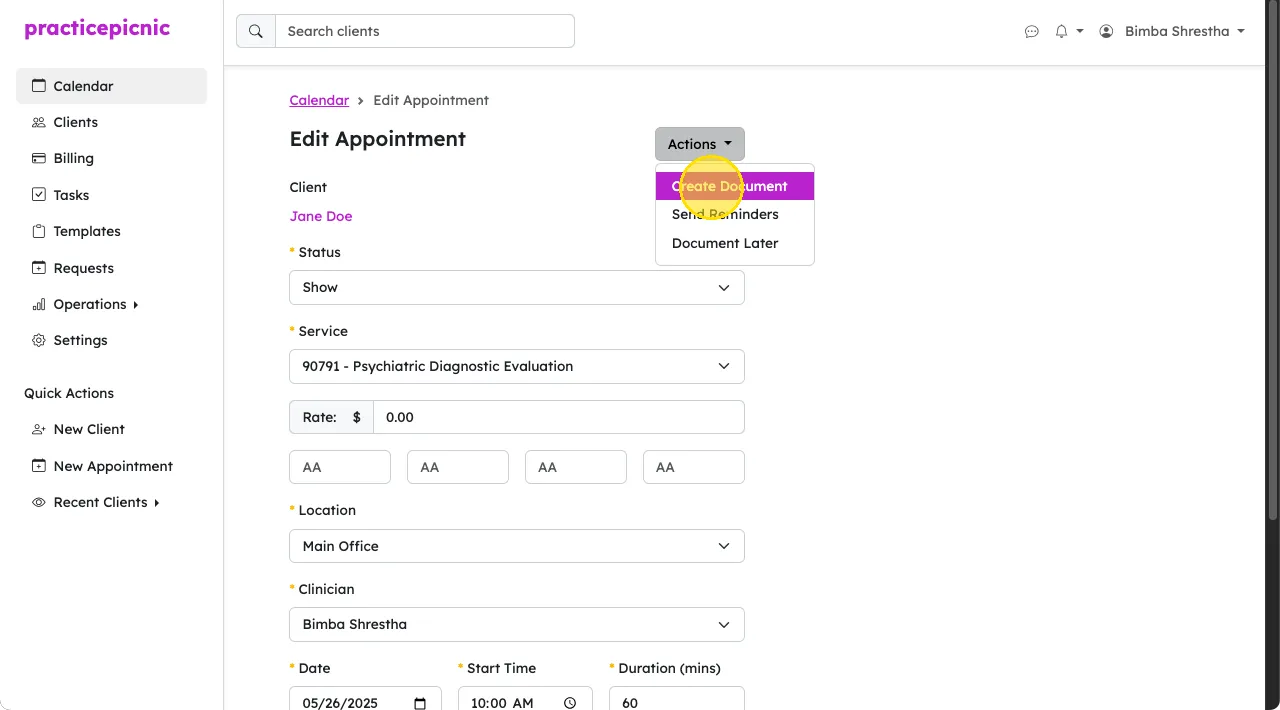Click the practicepicnic logo
This screenshot has width=1280, height=710.
[x=97, y=28]
